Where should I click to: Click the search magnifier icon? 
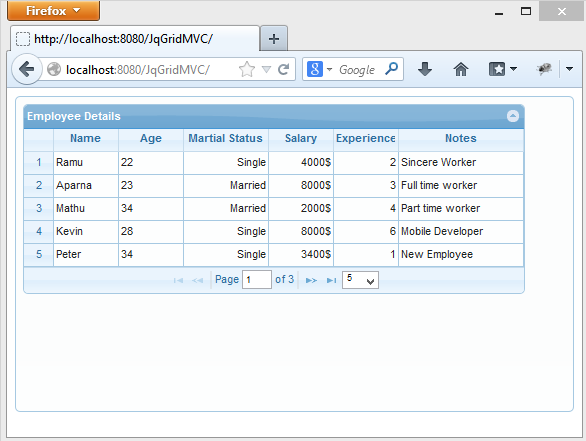(x=391, y=69)
